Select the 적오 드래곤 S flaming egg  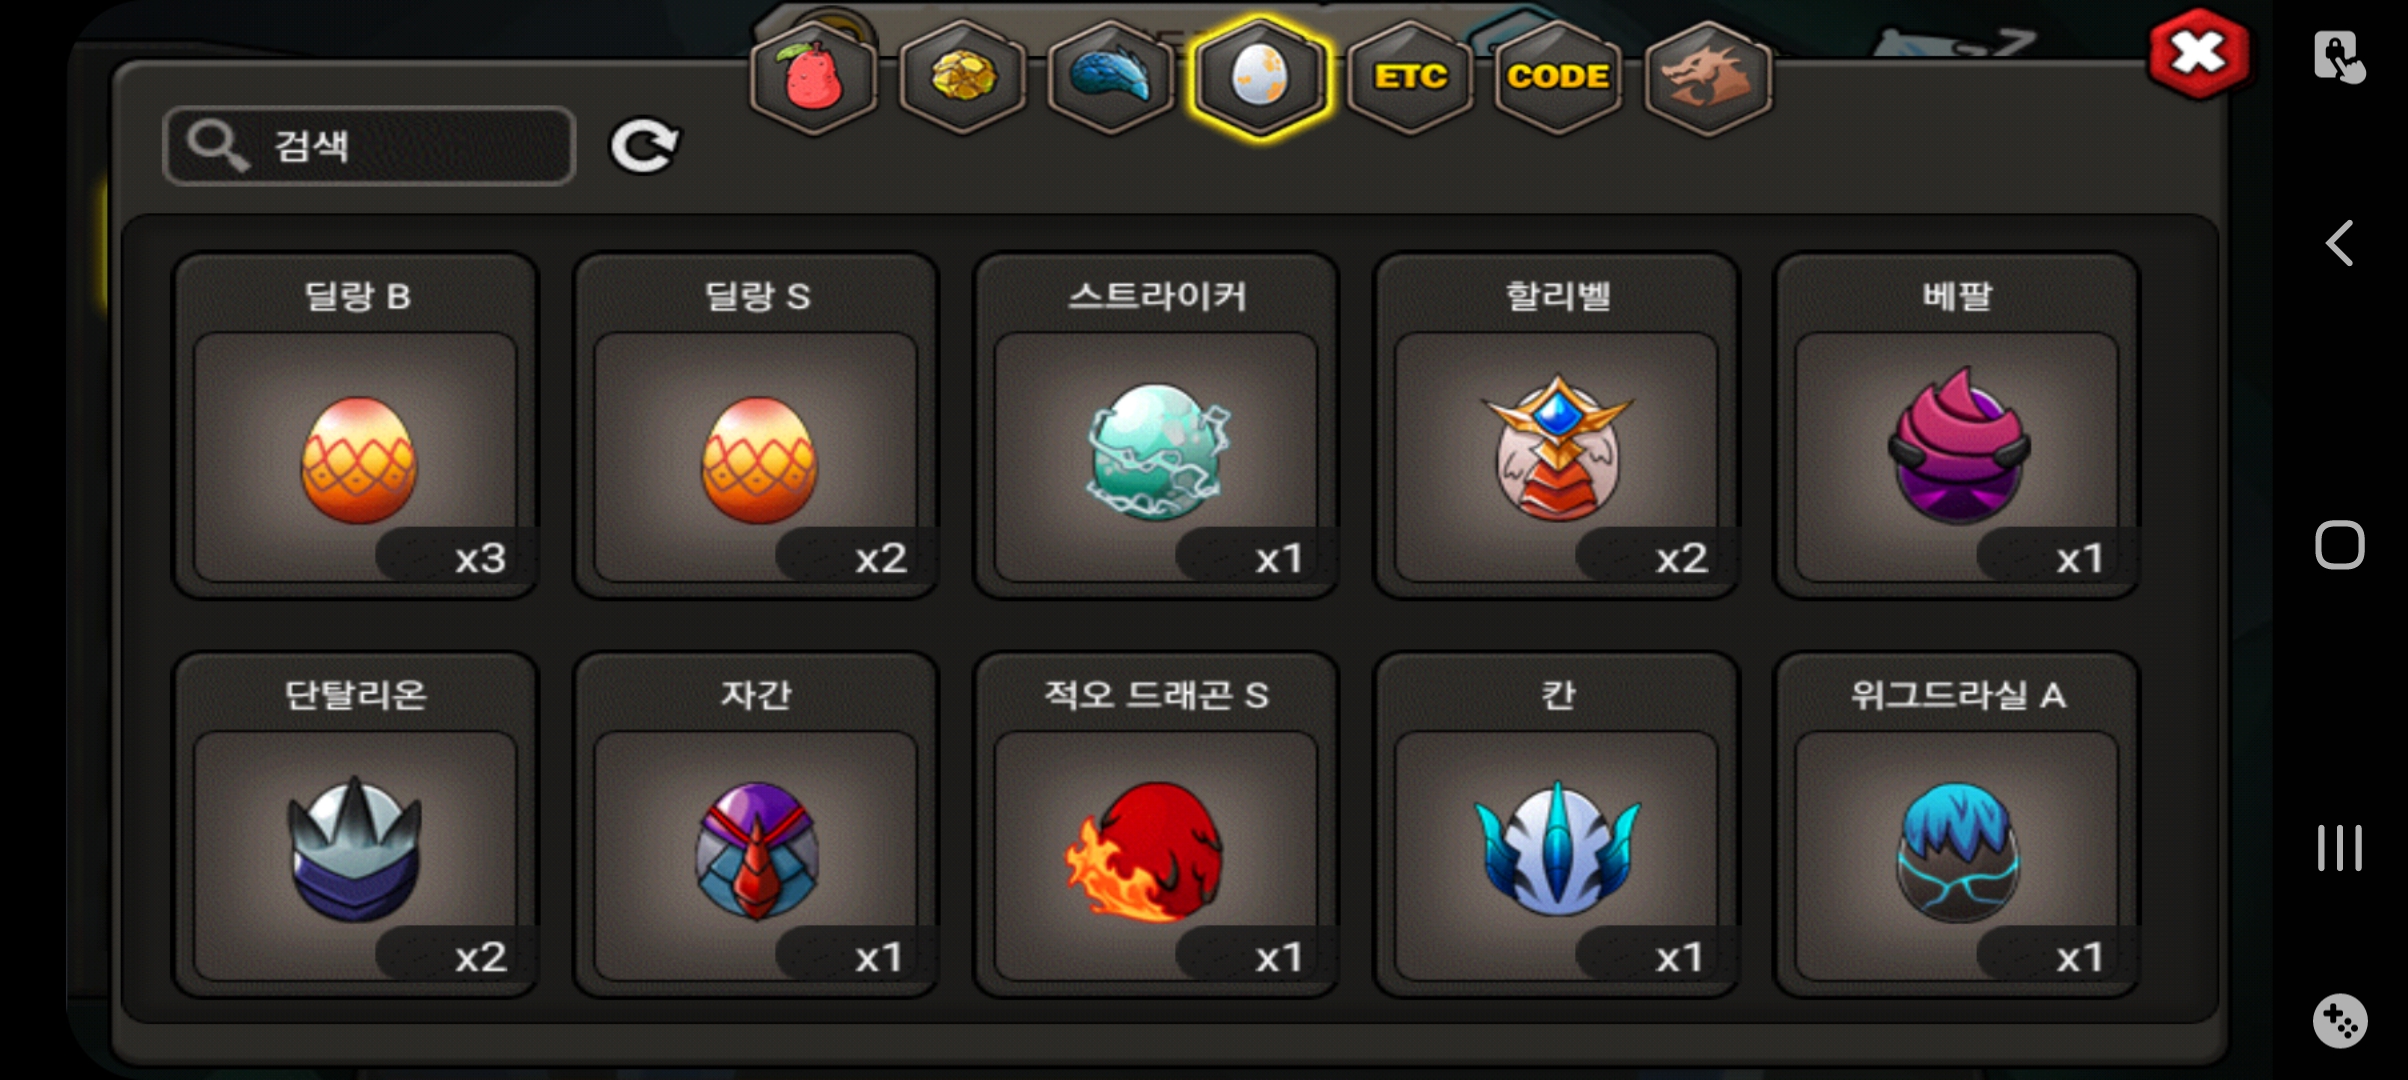[x=1156, y=825]
